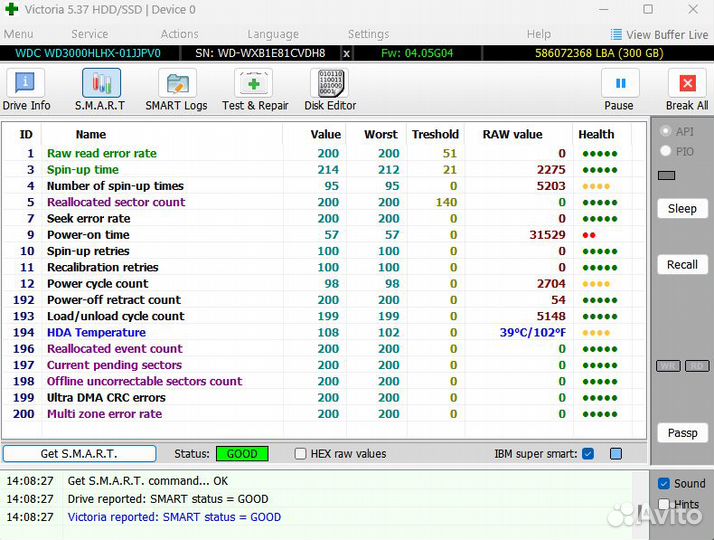Switch to Test & Repair tool

tap(254, 90)
